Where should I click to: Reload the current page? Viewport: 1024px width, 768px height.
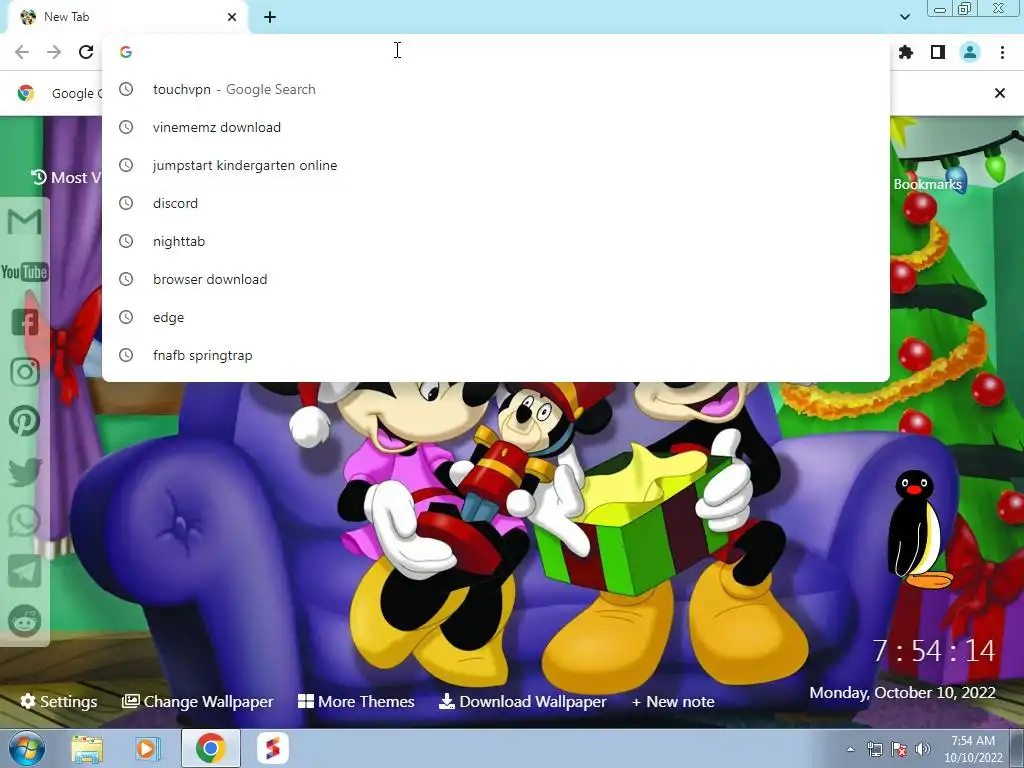(86, 52)
